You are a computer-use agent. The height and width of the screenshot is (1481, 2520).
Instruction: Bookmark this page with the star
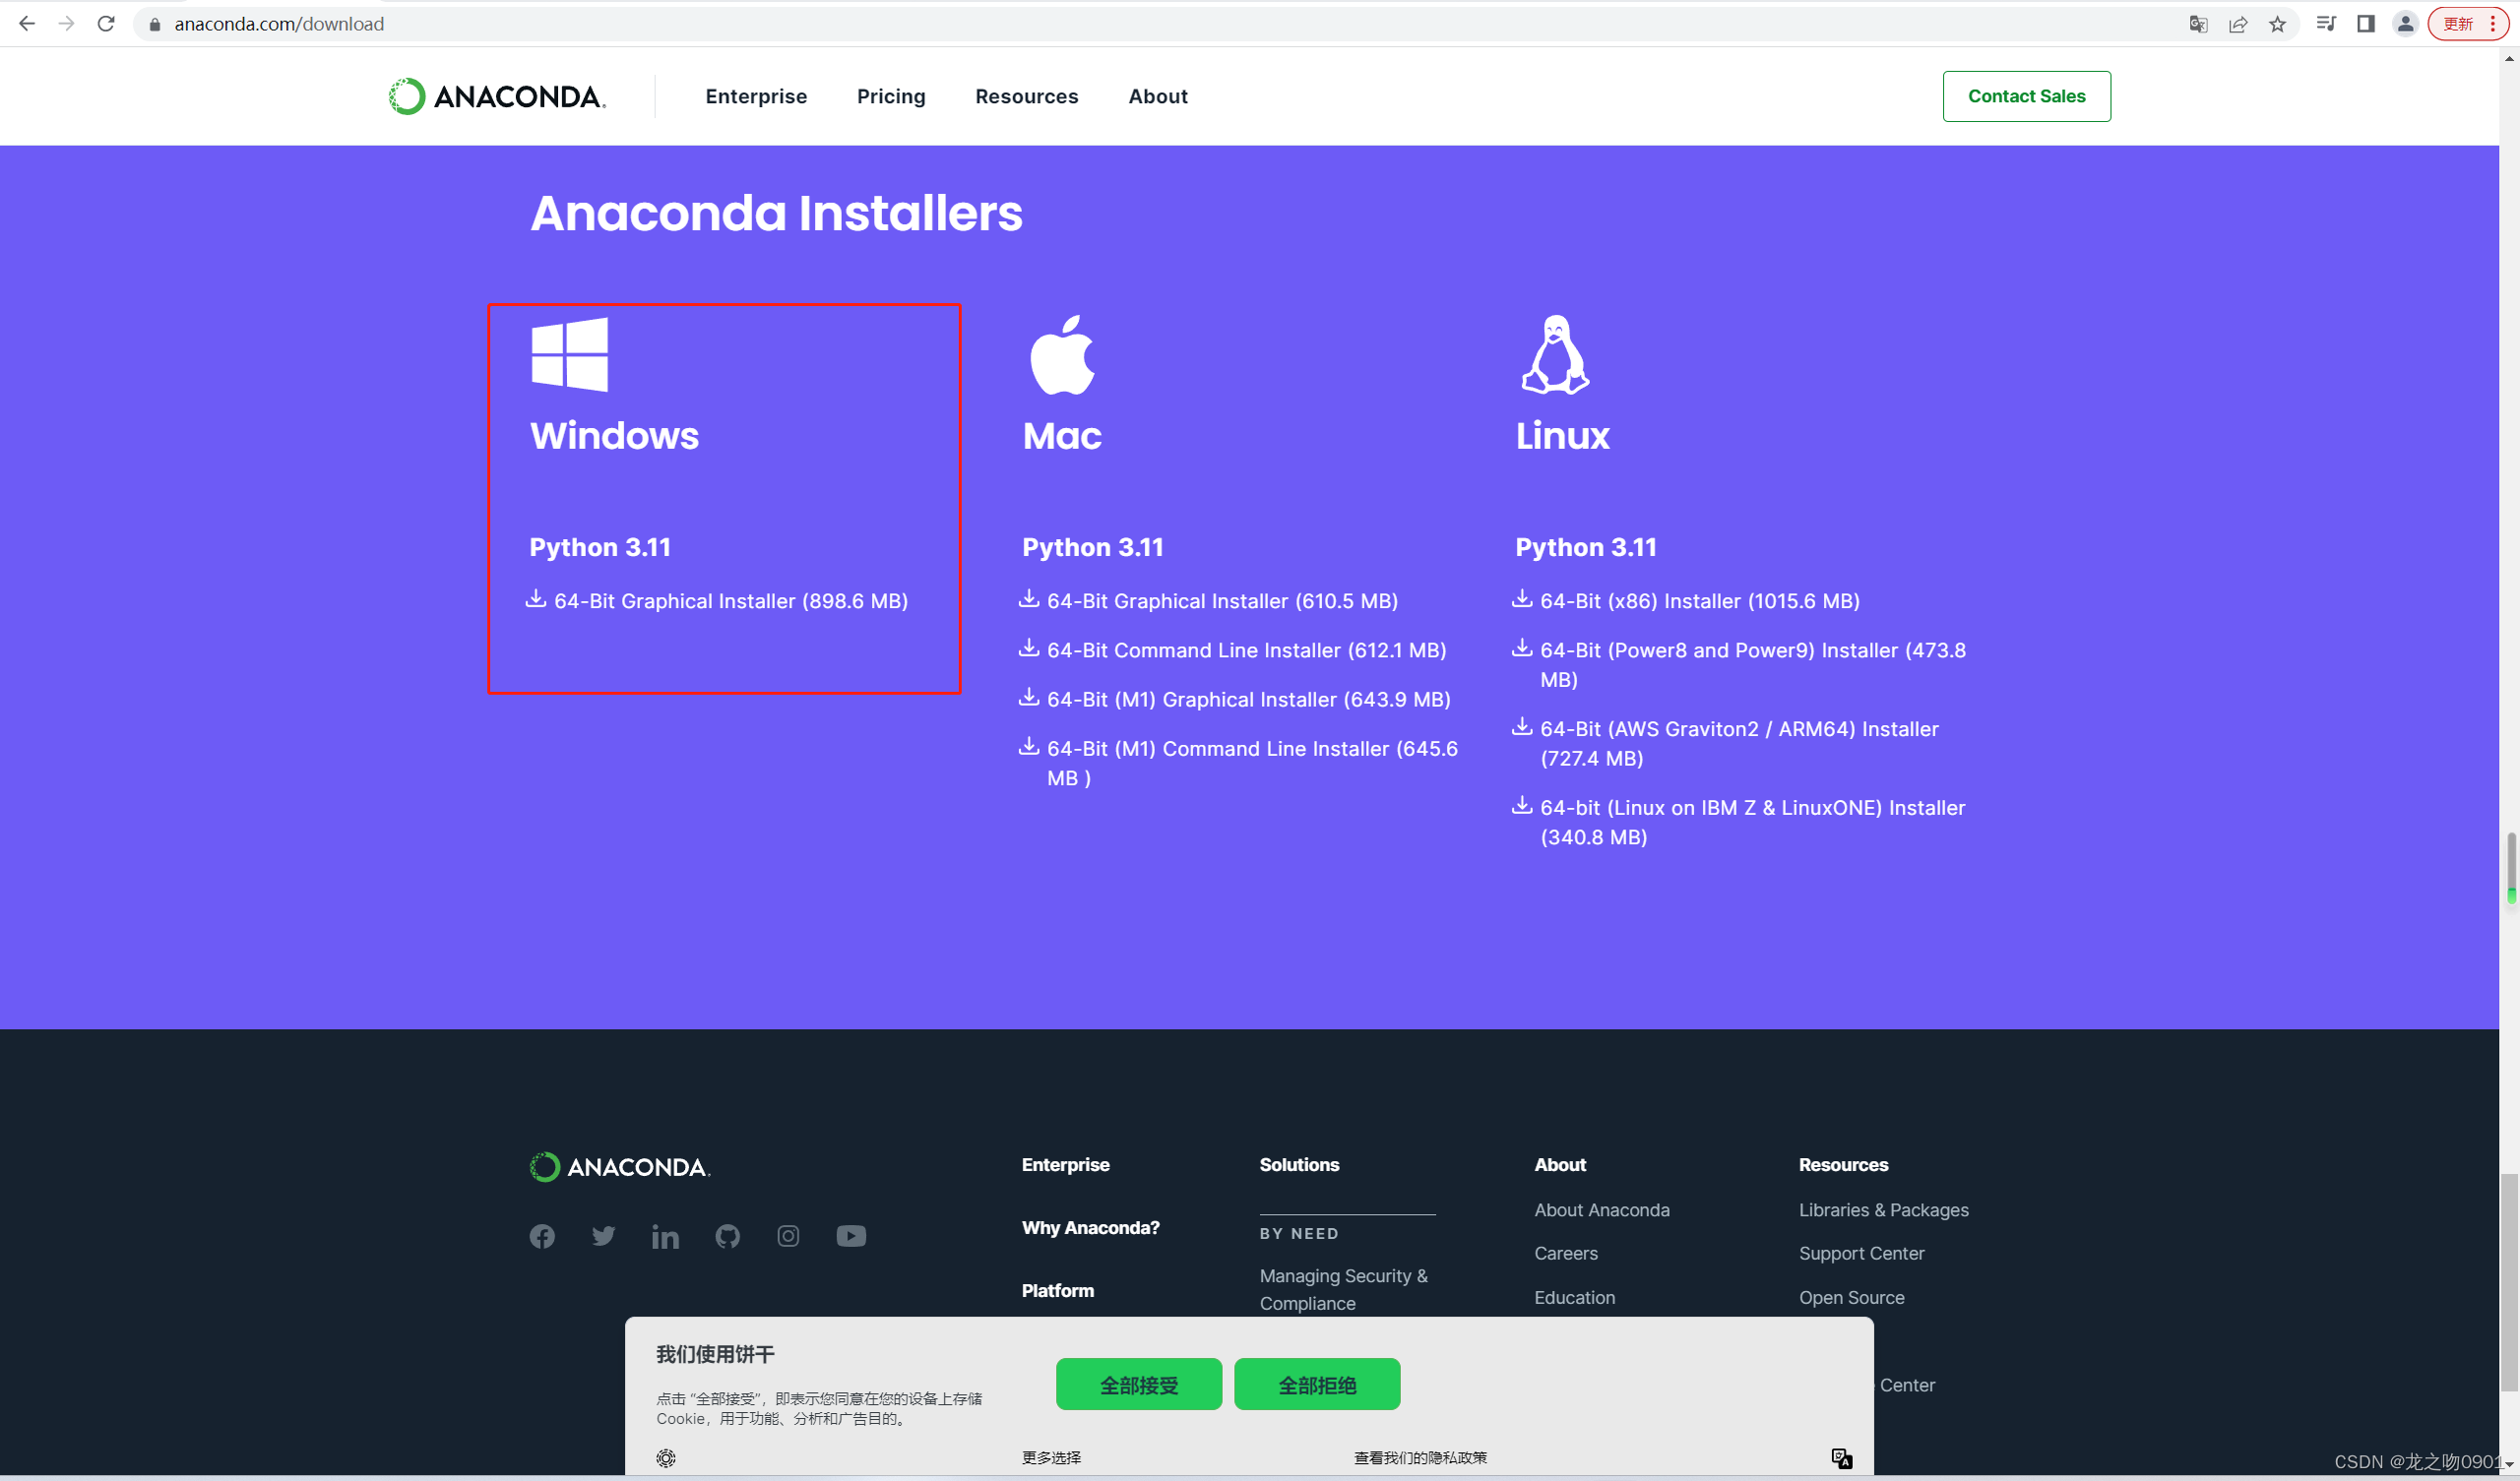[2277, 24]
